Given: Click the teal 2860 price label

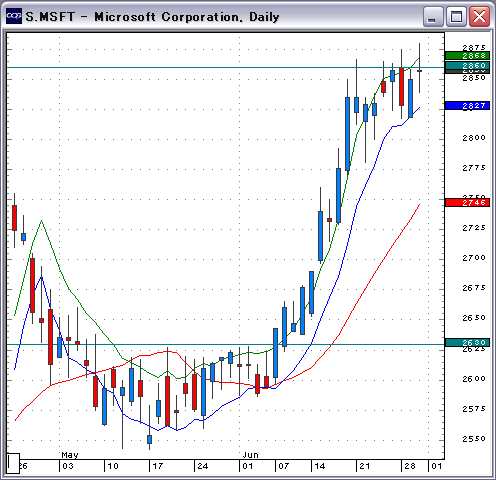Looking at the screenshot, I should (x=467, y=66).
